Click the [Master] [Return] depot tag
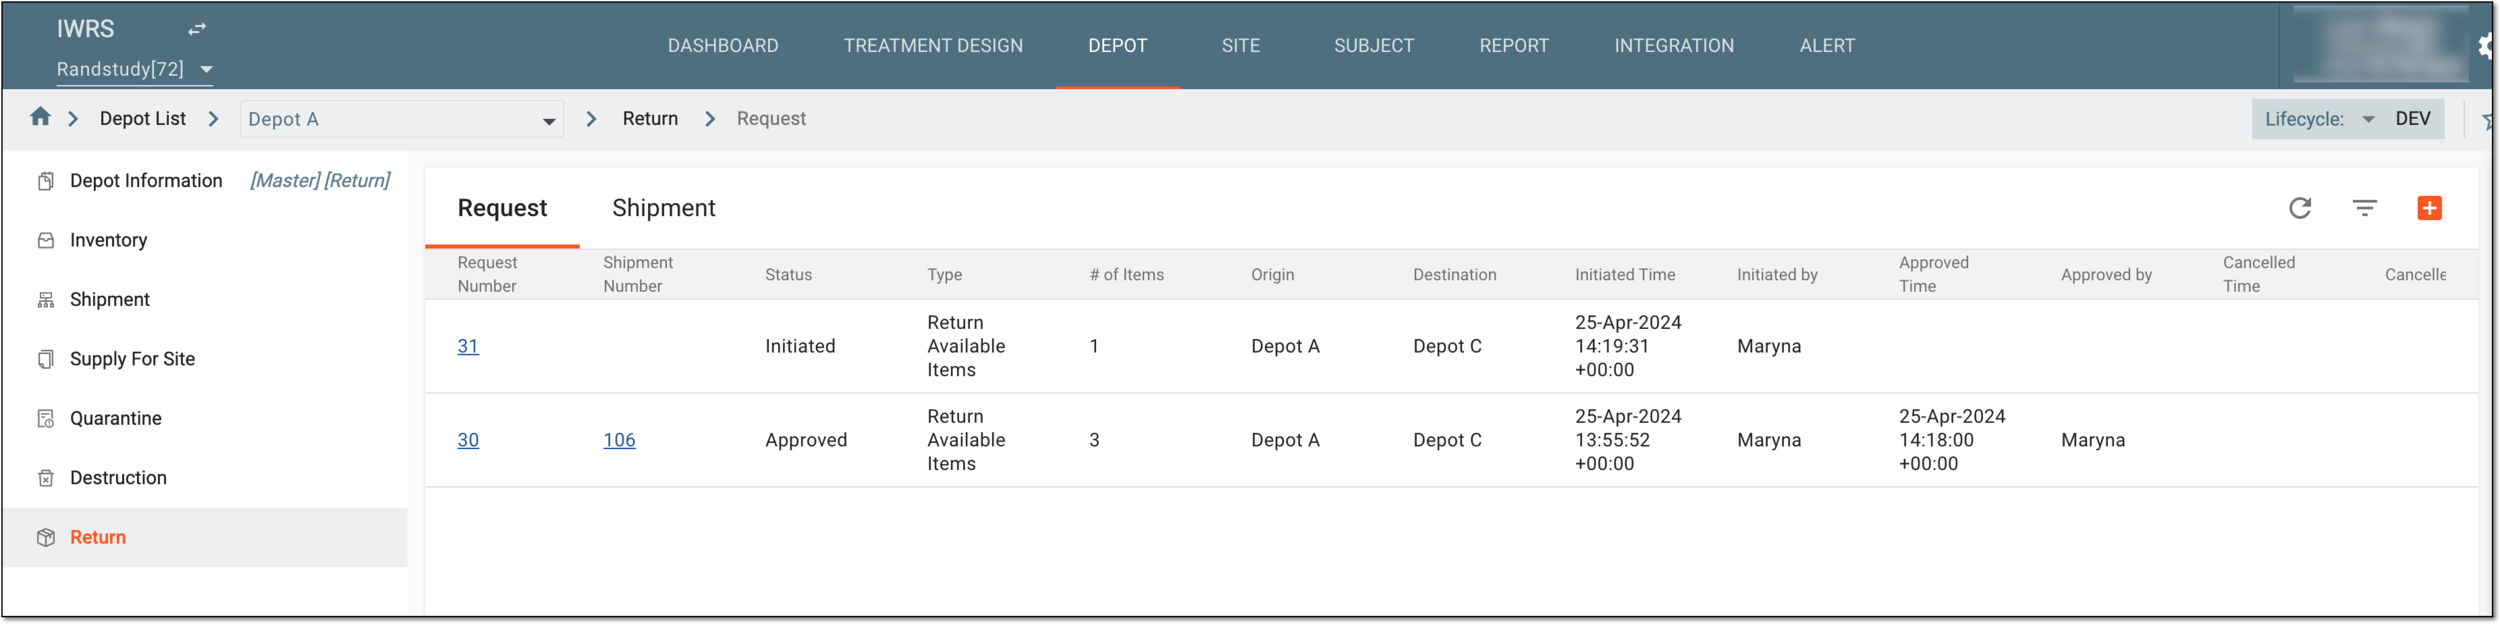The width and height of the screenshot is (2500, 624). pyautogui.click(x=320, y=180)
